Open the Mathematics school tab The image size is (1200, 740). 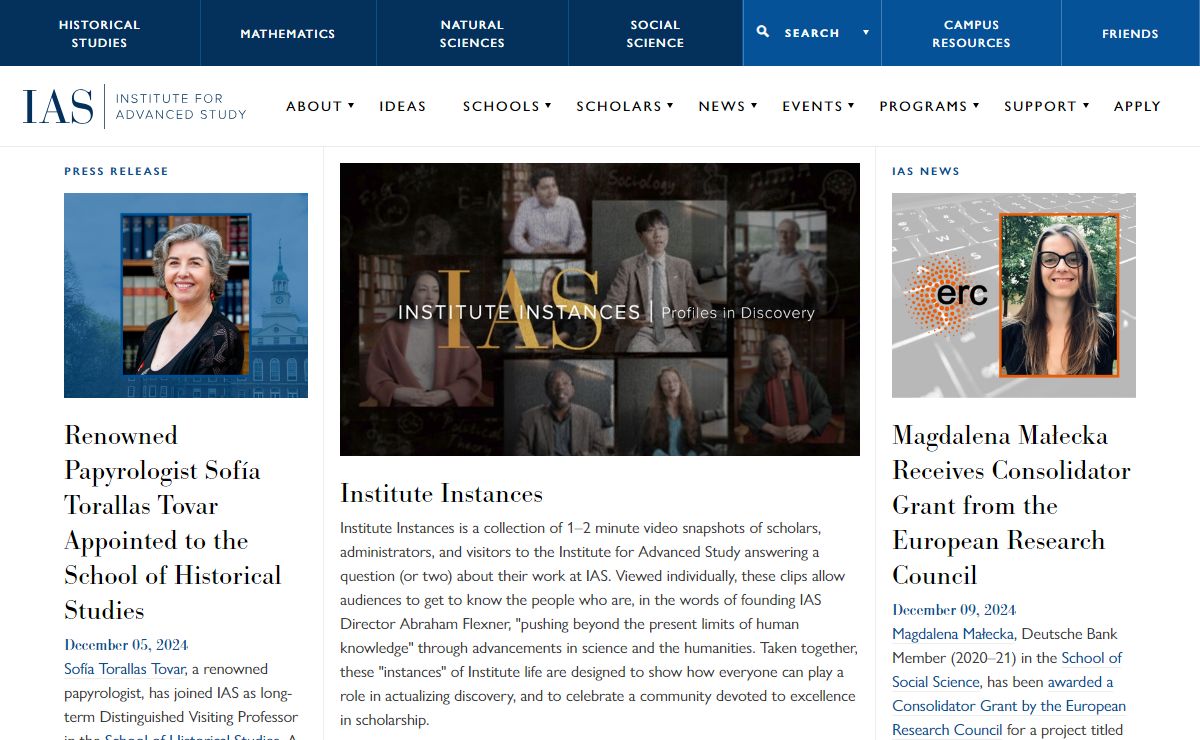coord(288,33)
